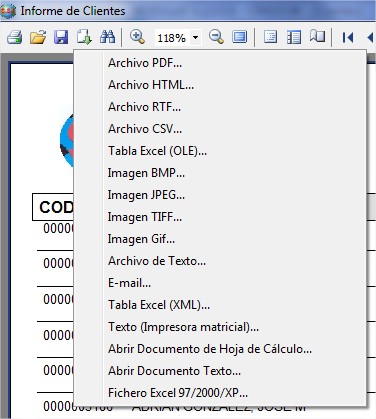376x419 pixels.
Task: Save the report with floppy disk icon
Action: pos(61,37)
